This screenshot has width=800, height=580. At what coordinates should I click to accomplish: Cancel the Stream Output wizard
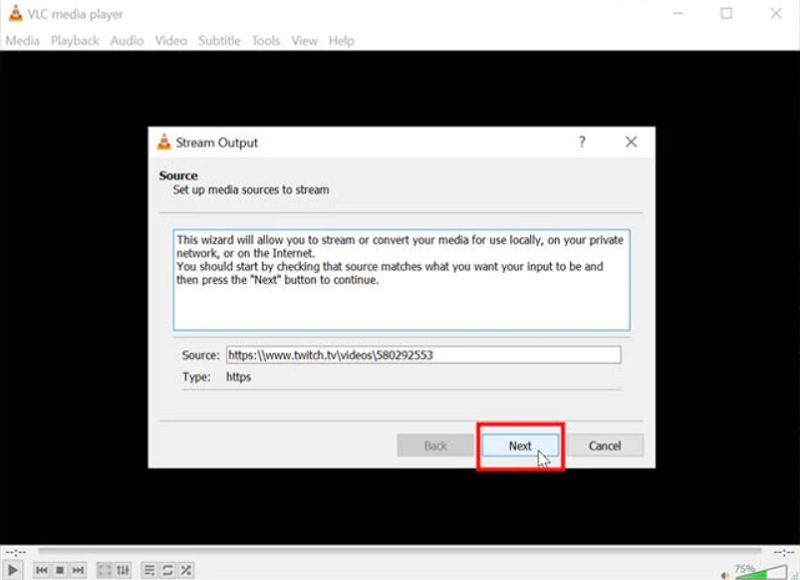(607, 446)
